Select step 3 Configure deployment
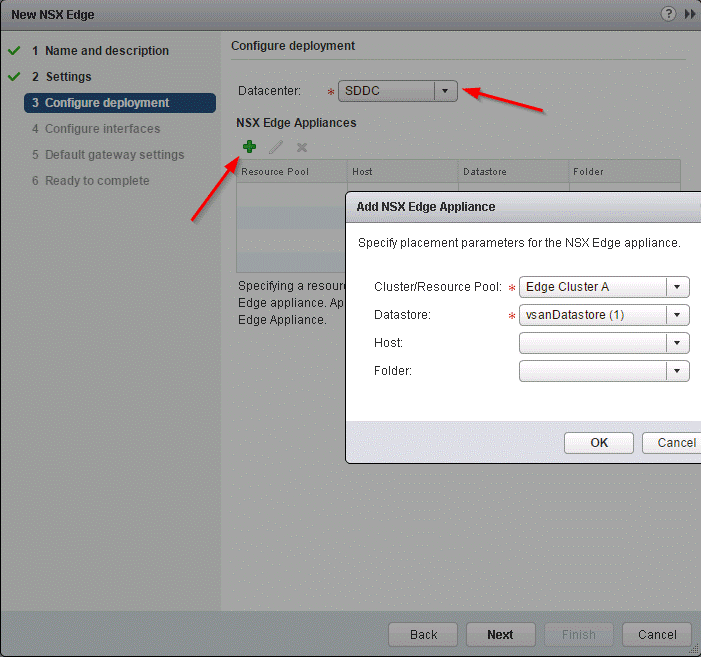 tap(107, 103)
